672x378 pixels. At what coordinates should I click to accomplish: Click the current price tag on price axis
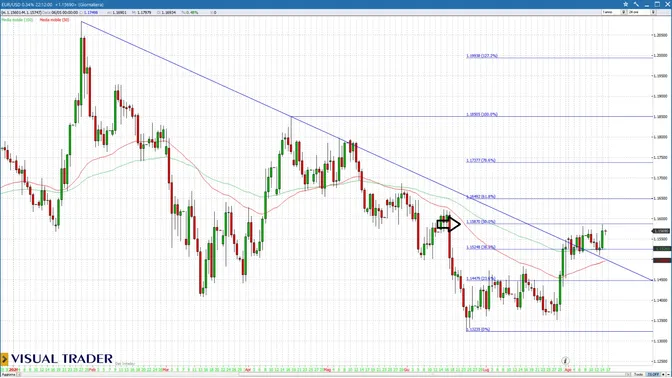pyautogui.click(x=661, y=231)
